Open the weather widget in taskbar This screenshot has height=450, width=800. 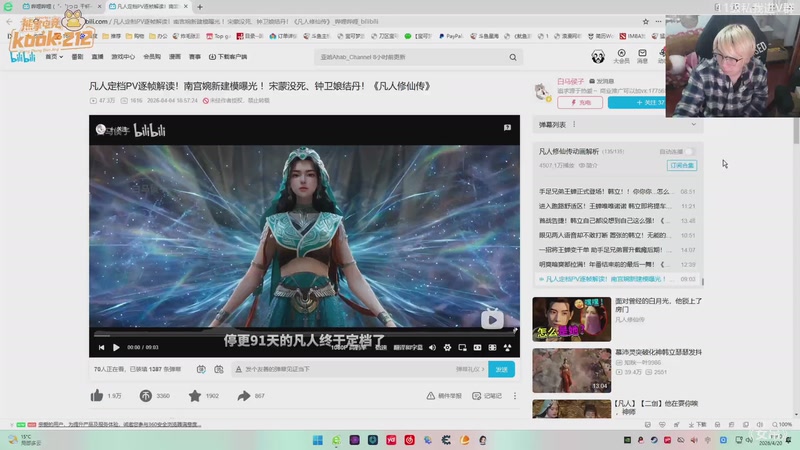[24, 440]
